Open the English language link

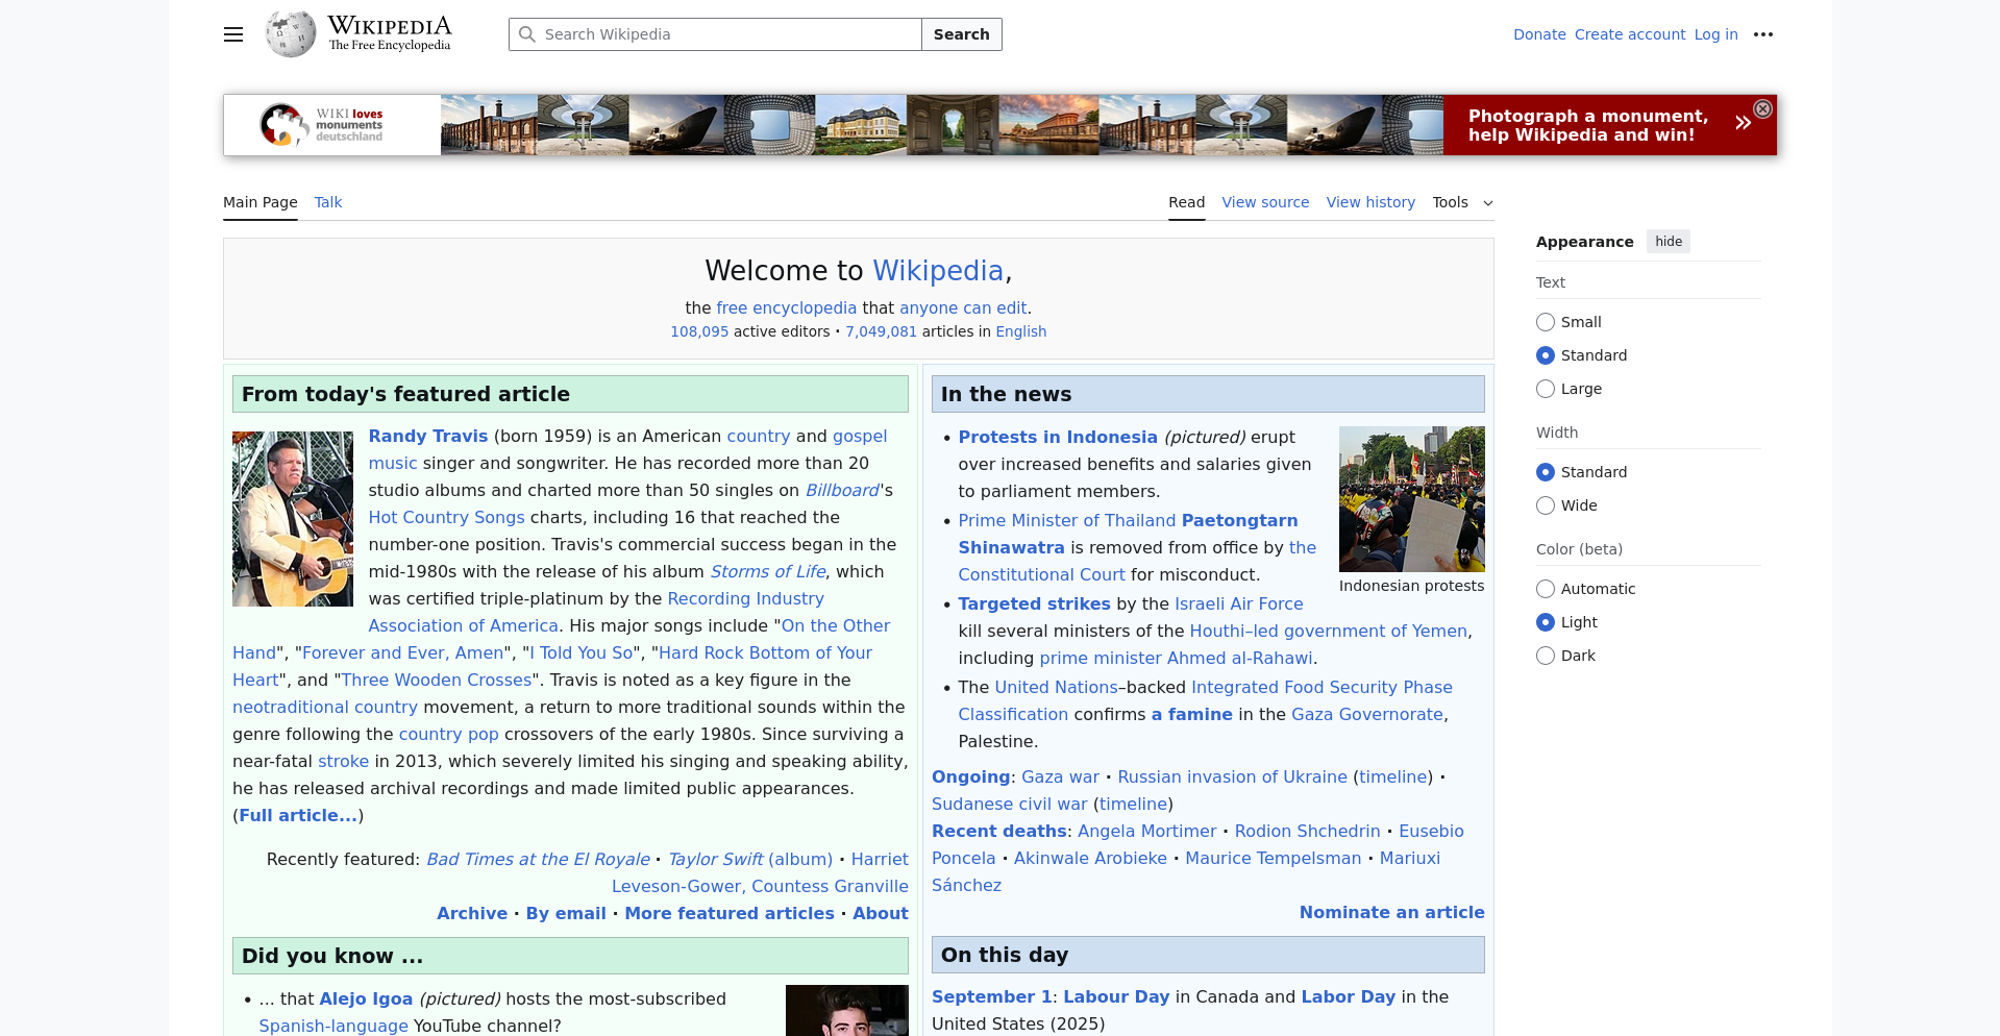[x=1021, y=332]
